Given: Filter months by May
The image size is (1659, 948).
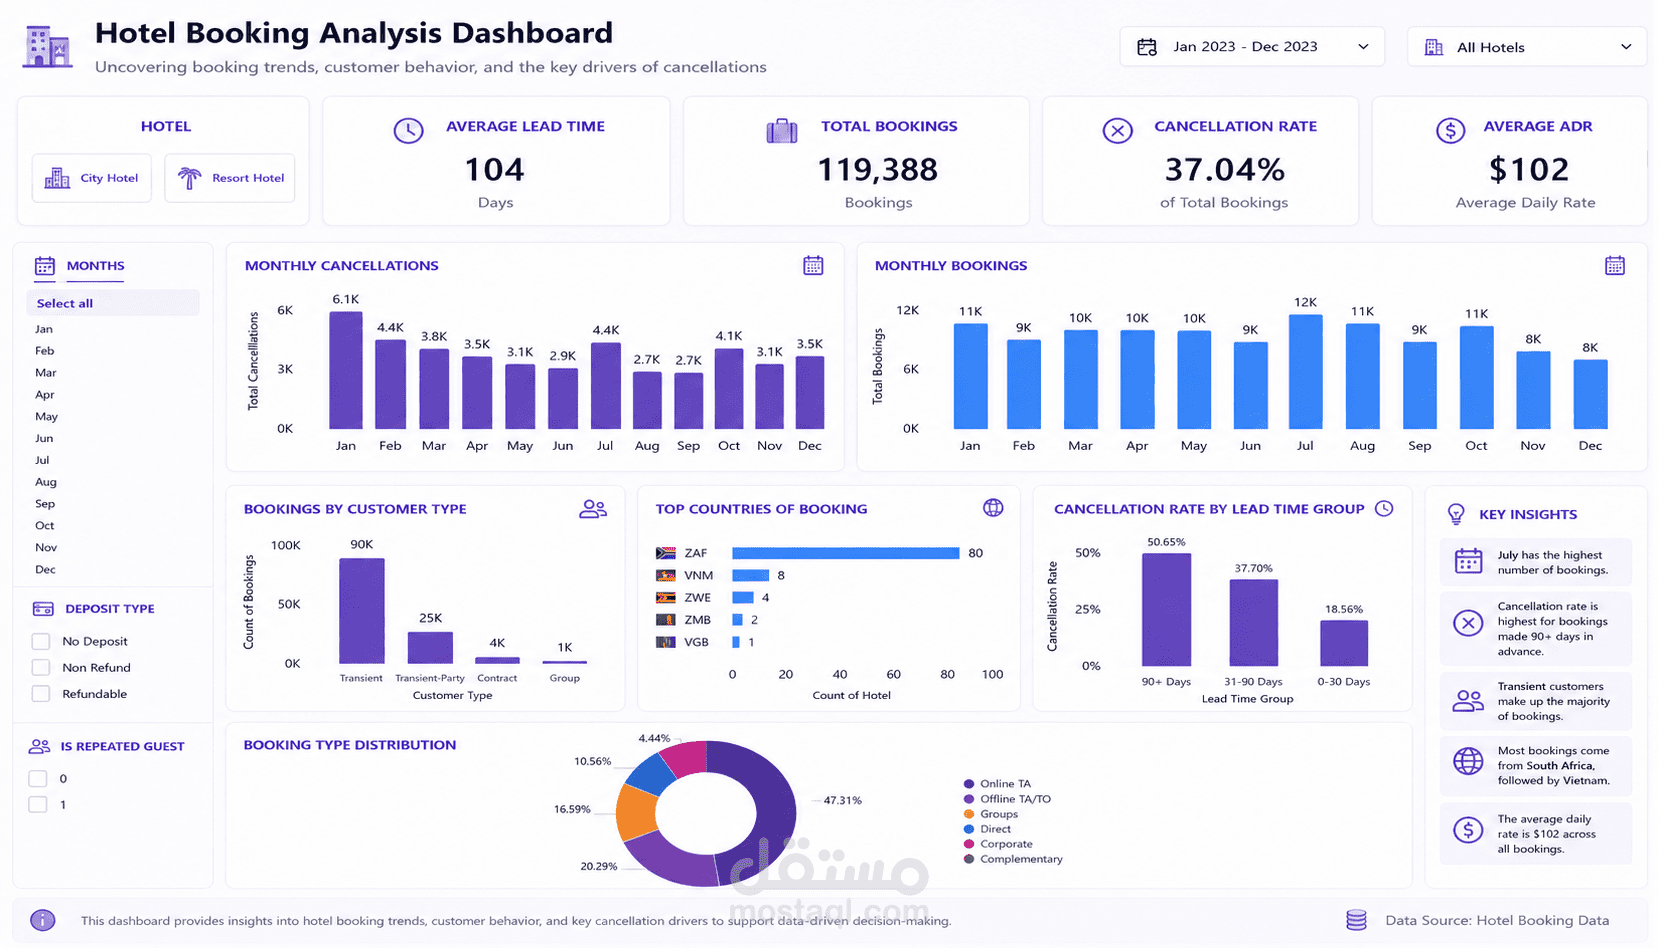Looking at the screenshot, I should tap(47, 416).
